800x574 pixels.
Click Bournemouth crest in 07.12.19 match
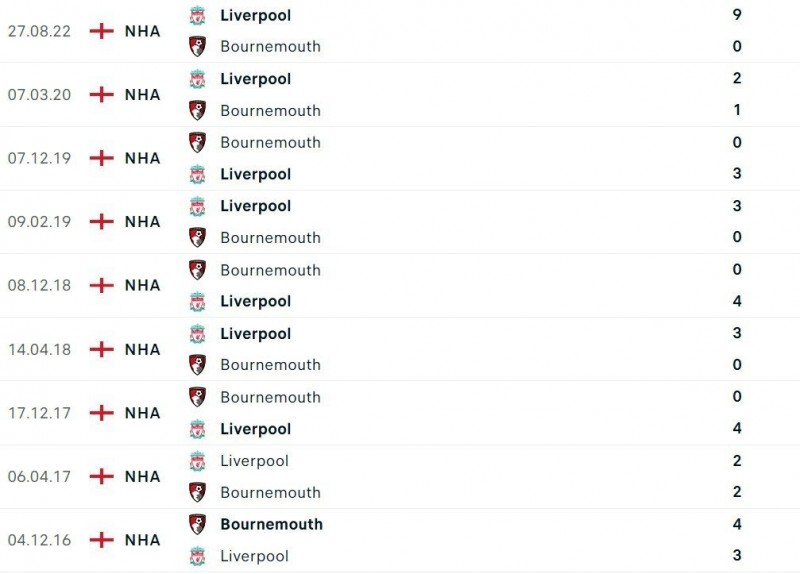pos(197,142)
